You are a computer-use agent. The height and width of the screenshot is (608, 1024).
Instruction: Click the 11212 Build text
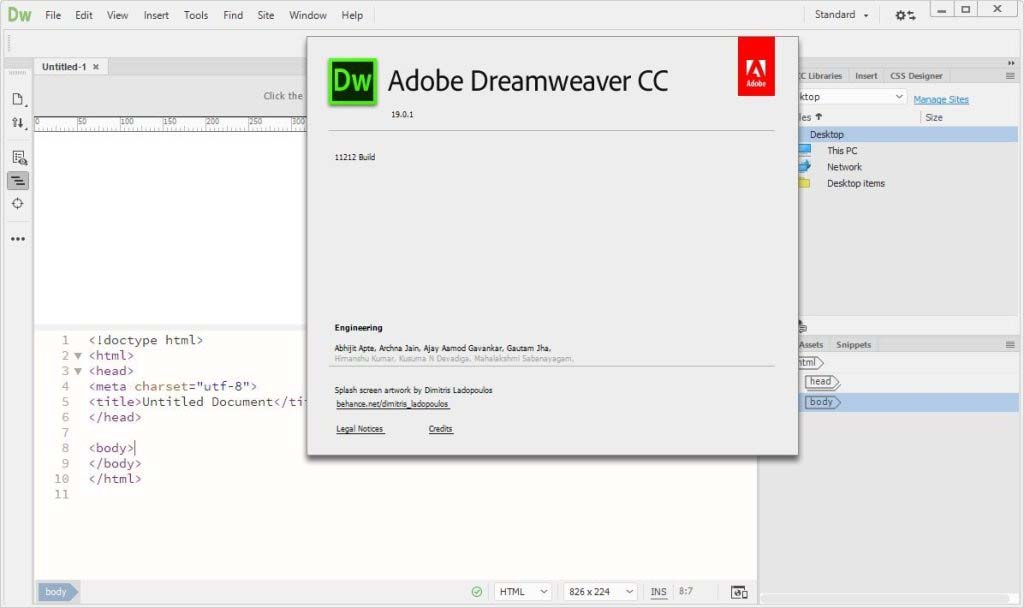355,157
